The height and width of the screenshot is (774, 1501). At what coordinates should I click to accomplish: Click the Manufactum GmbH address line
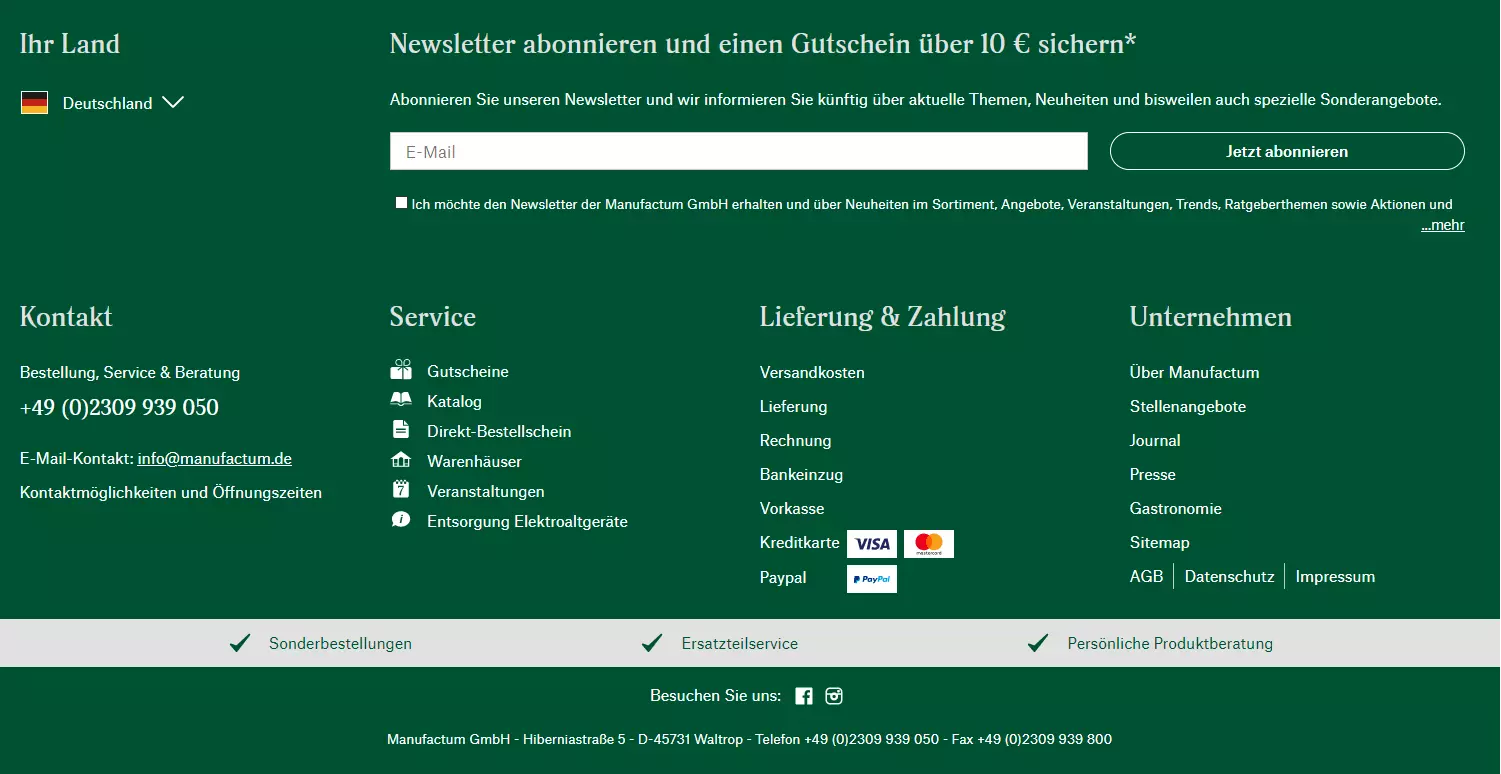click(749, 739)
